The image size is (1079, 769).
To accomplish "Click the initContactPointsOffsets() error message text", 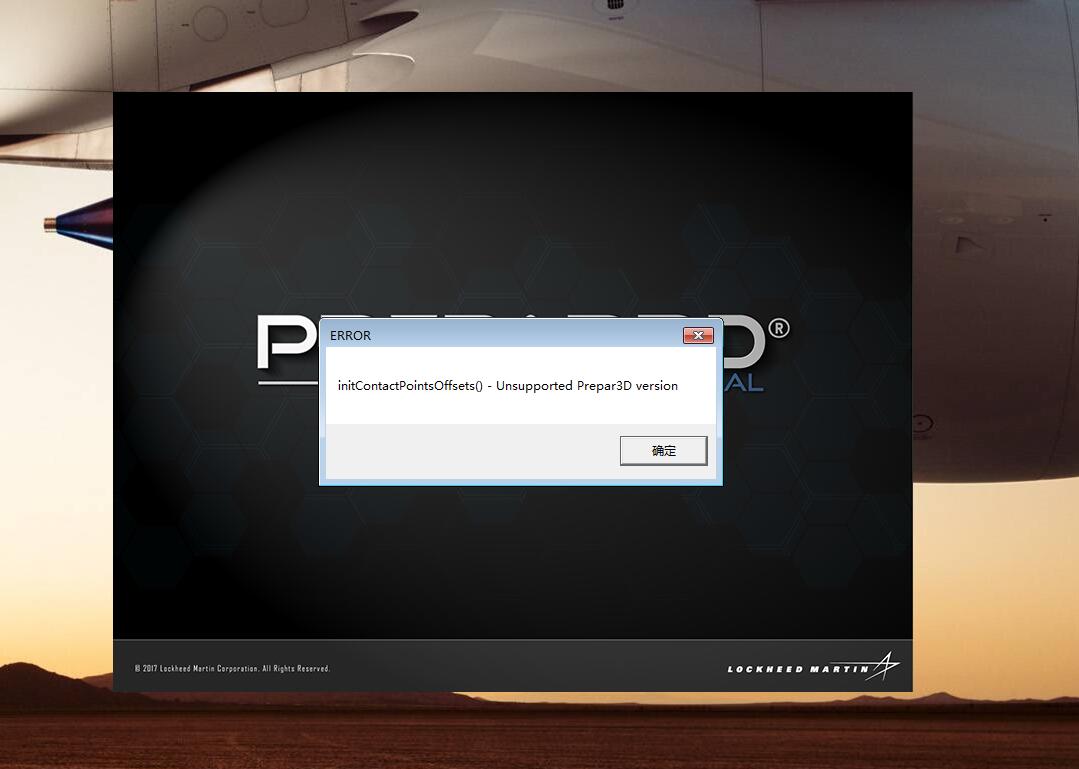I will (x=507, y=386).
